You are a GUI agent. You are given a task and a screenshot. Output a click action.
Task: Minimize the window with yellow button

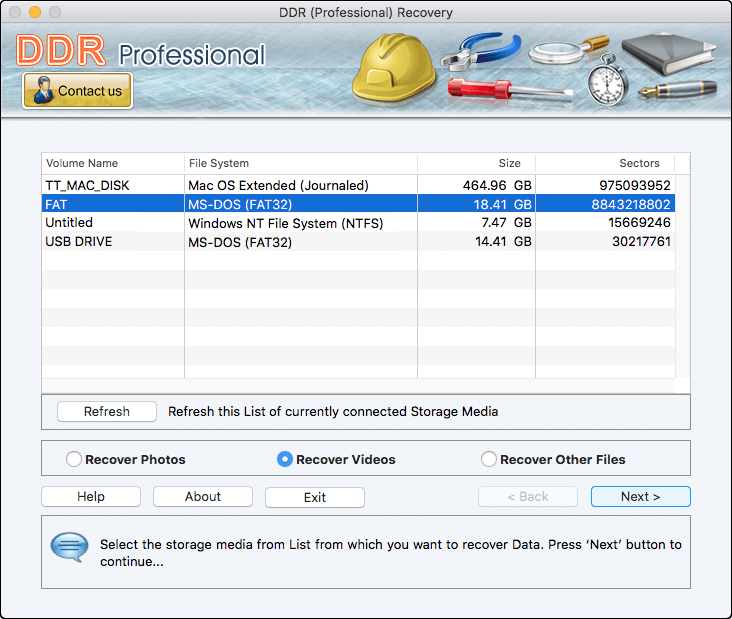(35, 12)
